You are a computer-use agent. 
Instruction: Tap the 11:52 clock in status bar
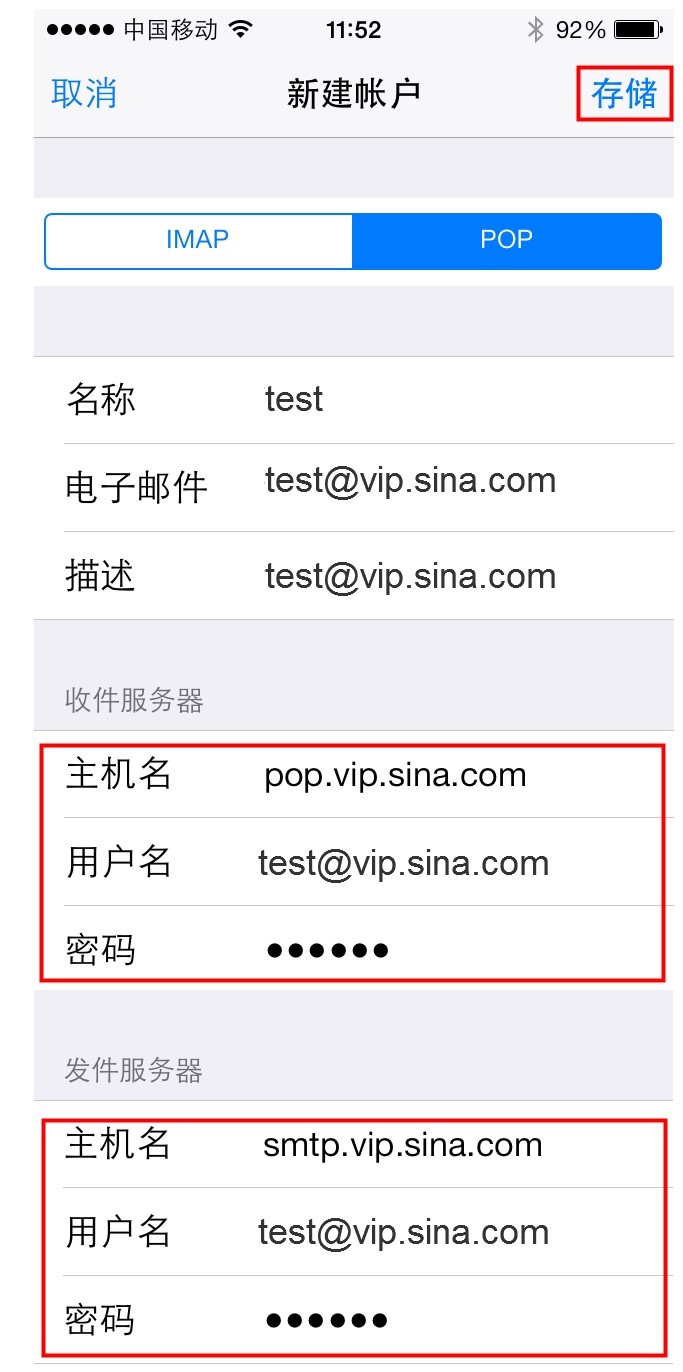pos(353,30)
